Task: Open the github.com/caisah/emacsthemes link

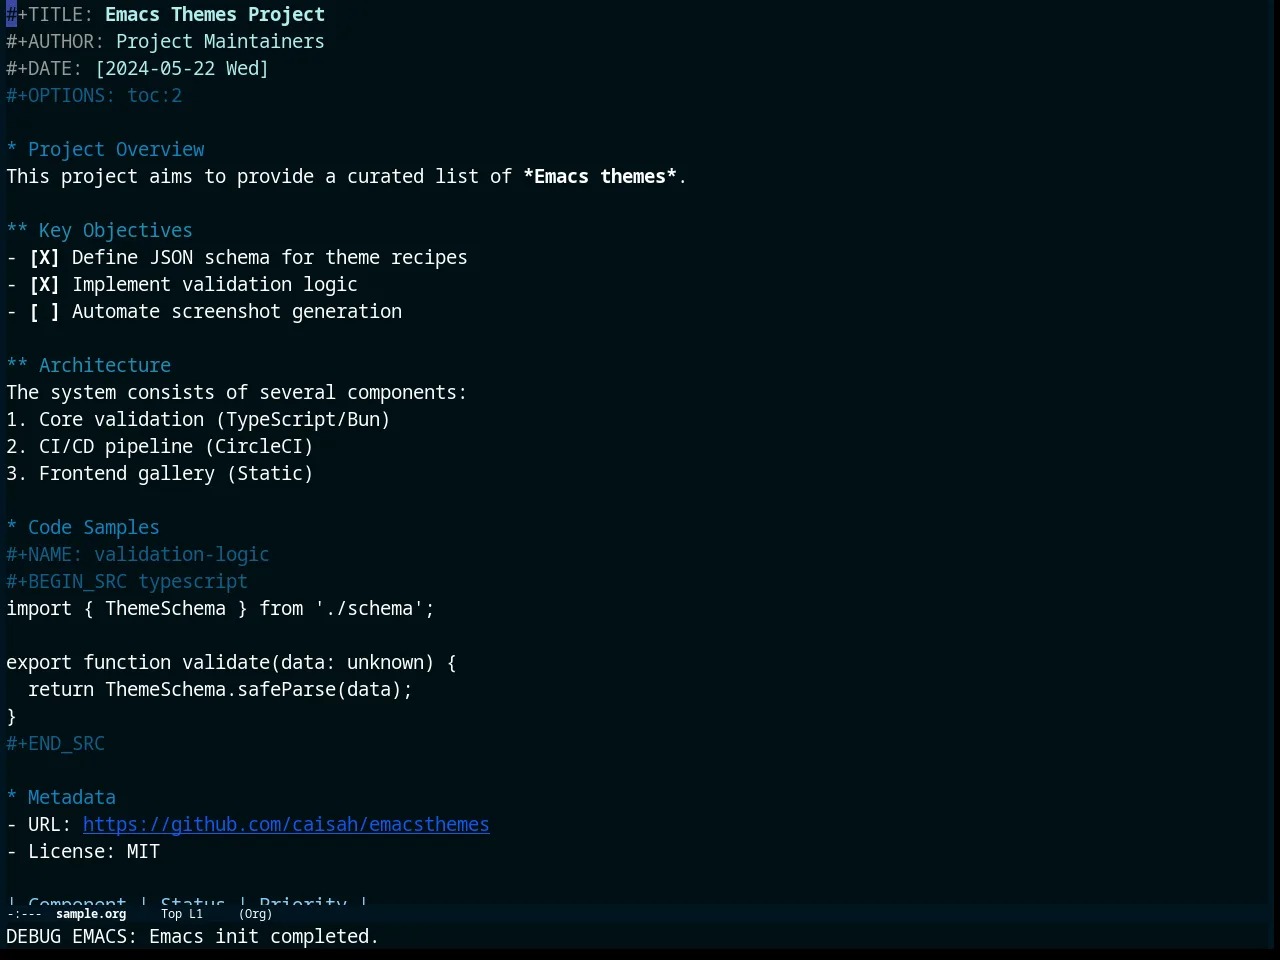Action: click(286, 824)
